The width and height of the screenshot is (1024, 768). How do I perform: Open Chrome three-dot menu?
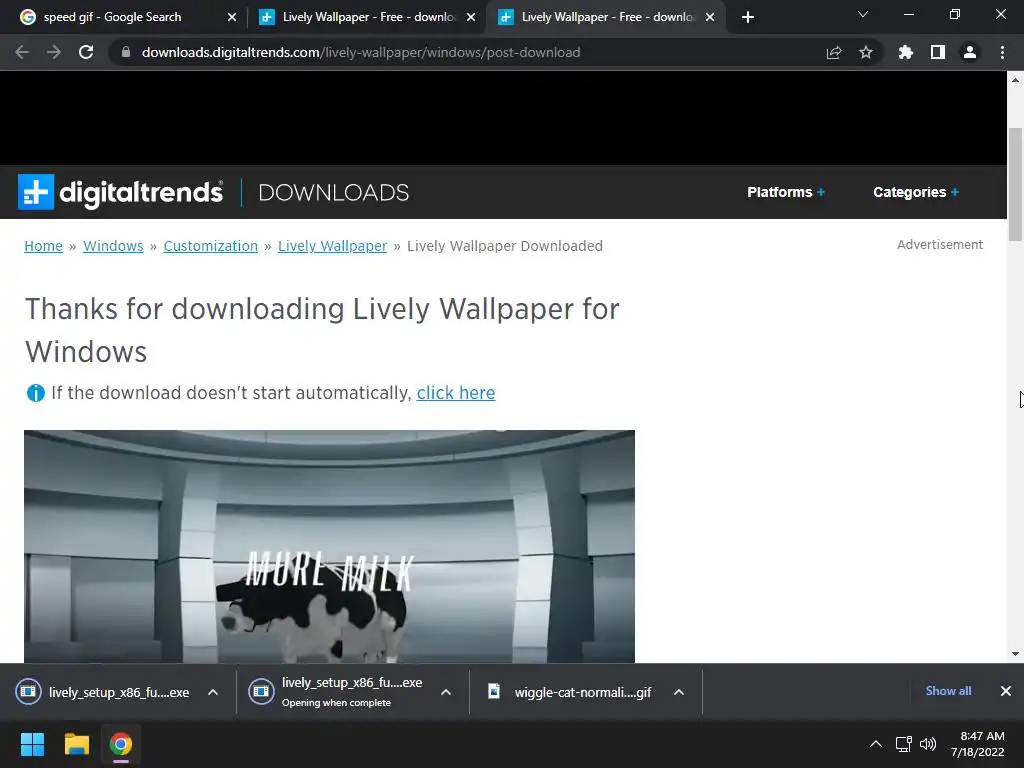pos(1002,52)
